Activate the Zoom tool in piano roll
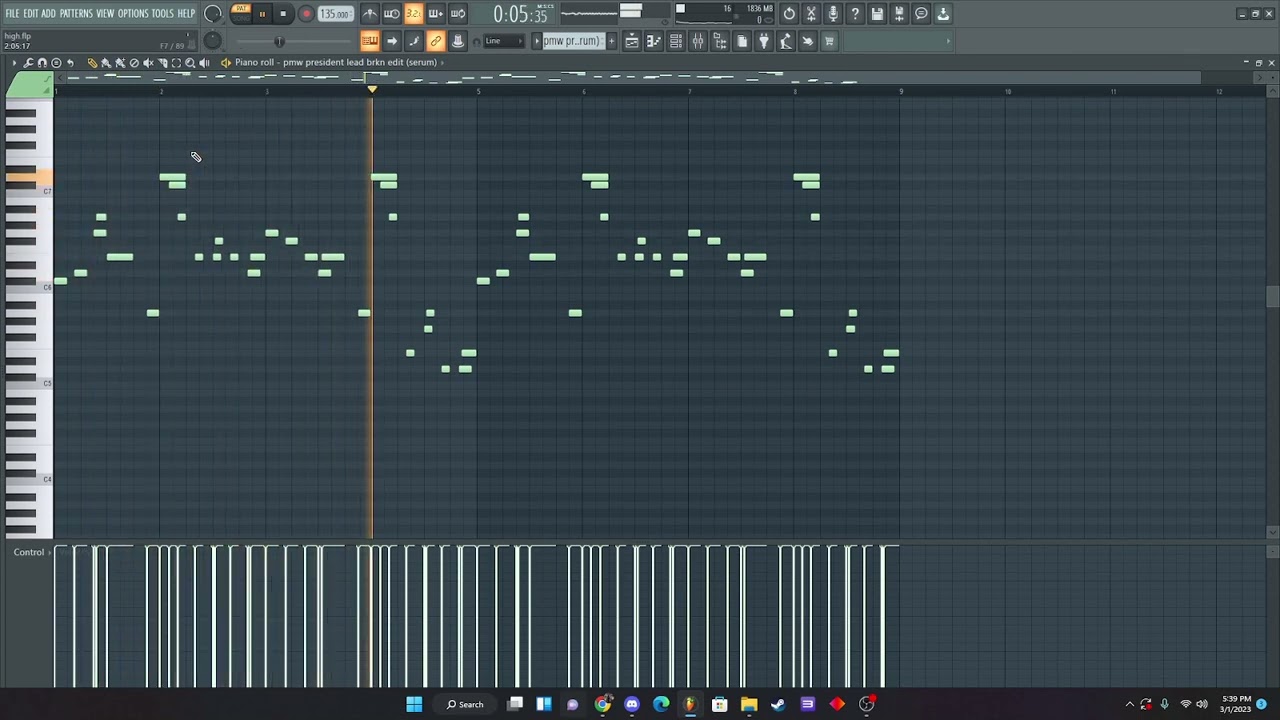Viewport: 1280px width, 720px height. pyautogui.click(x=190, y=62)
